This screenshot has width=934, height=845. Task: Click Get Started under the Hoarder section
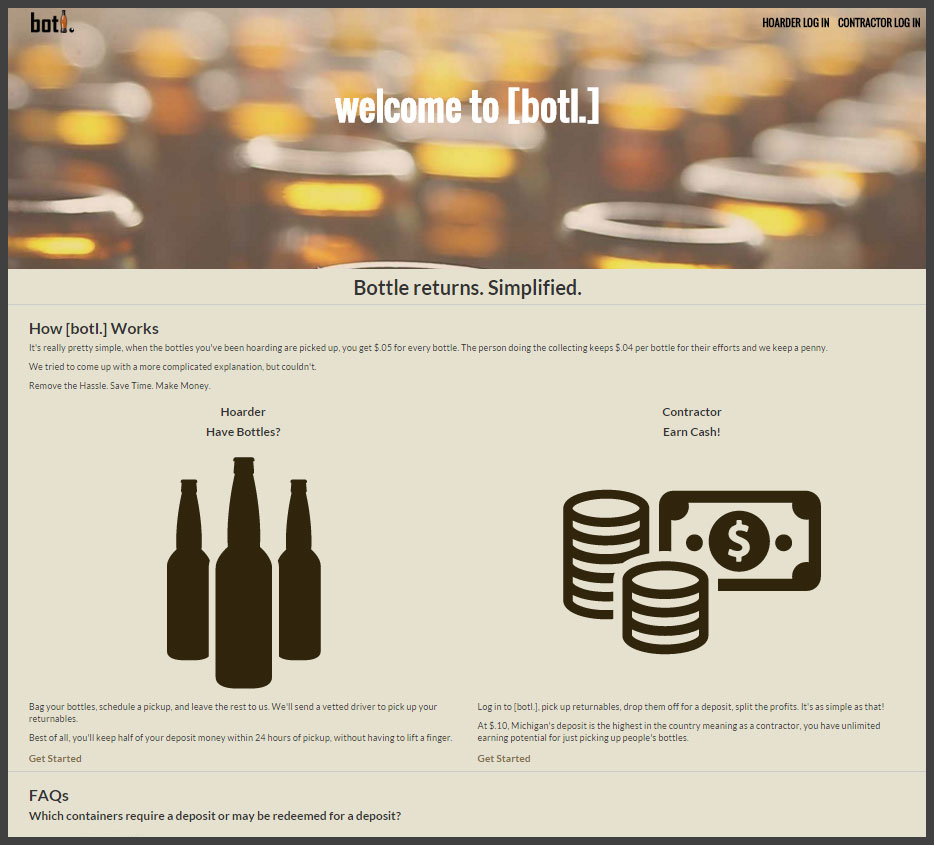[55, 758]
